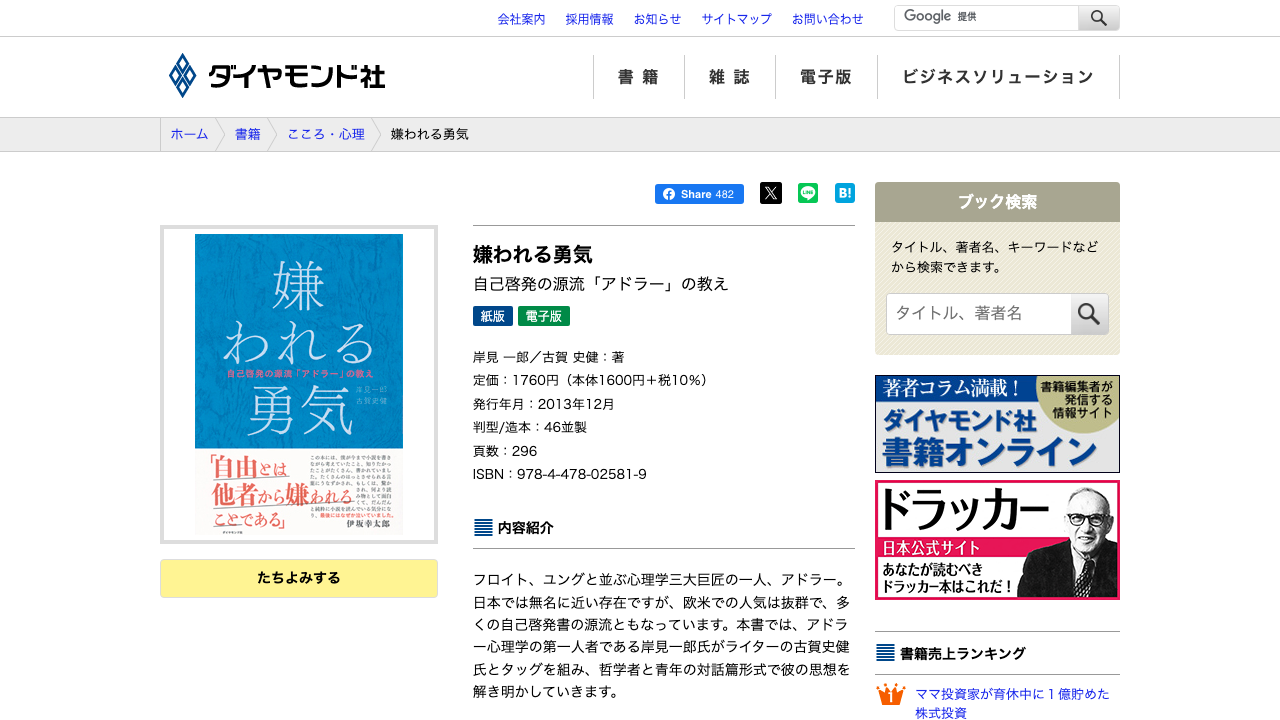This screenshot has height=720, width=1280.
Task: Go to ホーム breadcrumb
Action: (x=189, y=134)
